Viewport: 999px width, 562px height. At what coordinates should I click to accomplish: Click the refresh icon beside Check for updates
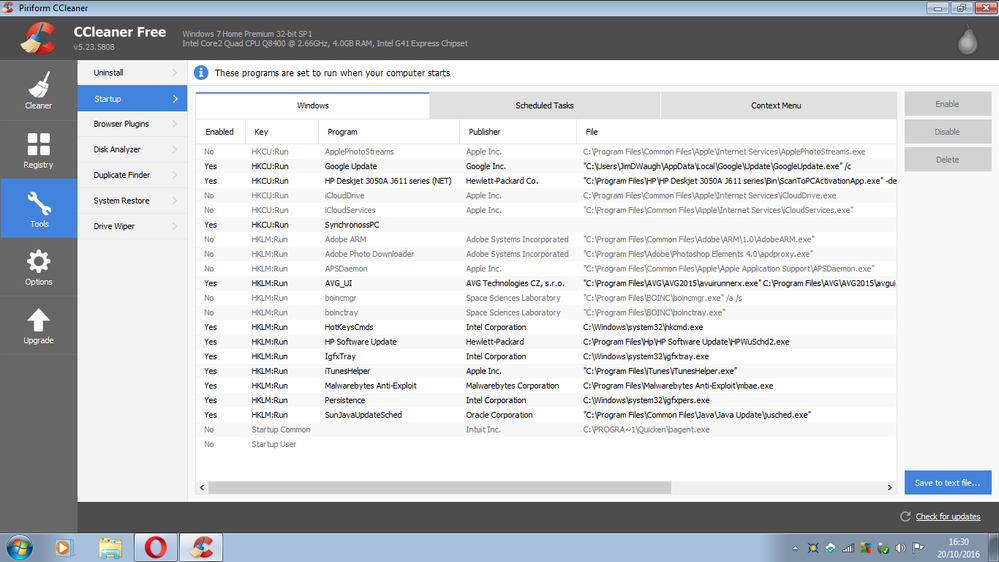coord(905,516)
